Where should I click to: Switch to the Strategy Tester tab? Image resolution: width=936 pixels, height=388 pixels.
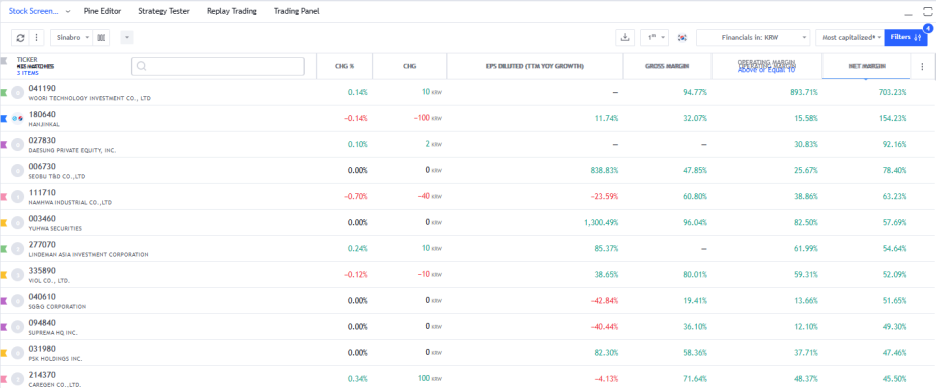pyautogui.click(x=164, y=11)
